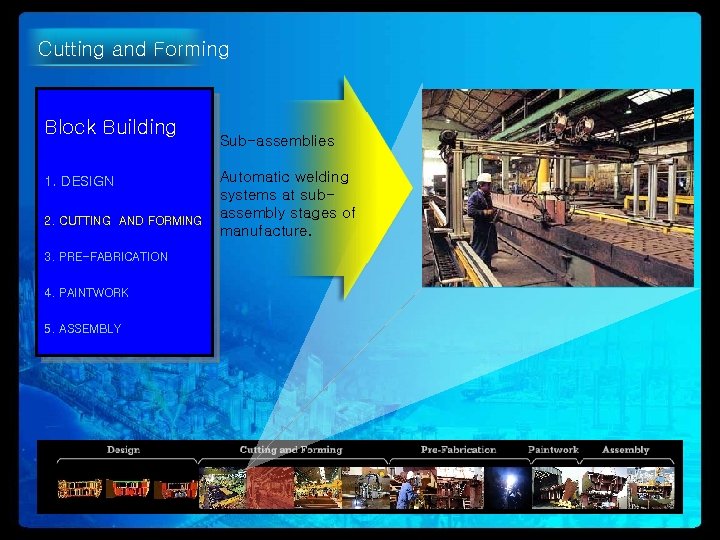Open the dark welding-glare thumbnail
Image resolution: width=720 pixels, height=540 pixels.
[x=508, y=488]
